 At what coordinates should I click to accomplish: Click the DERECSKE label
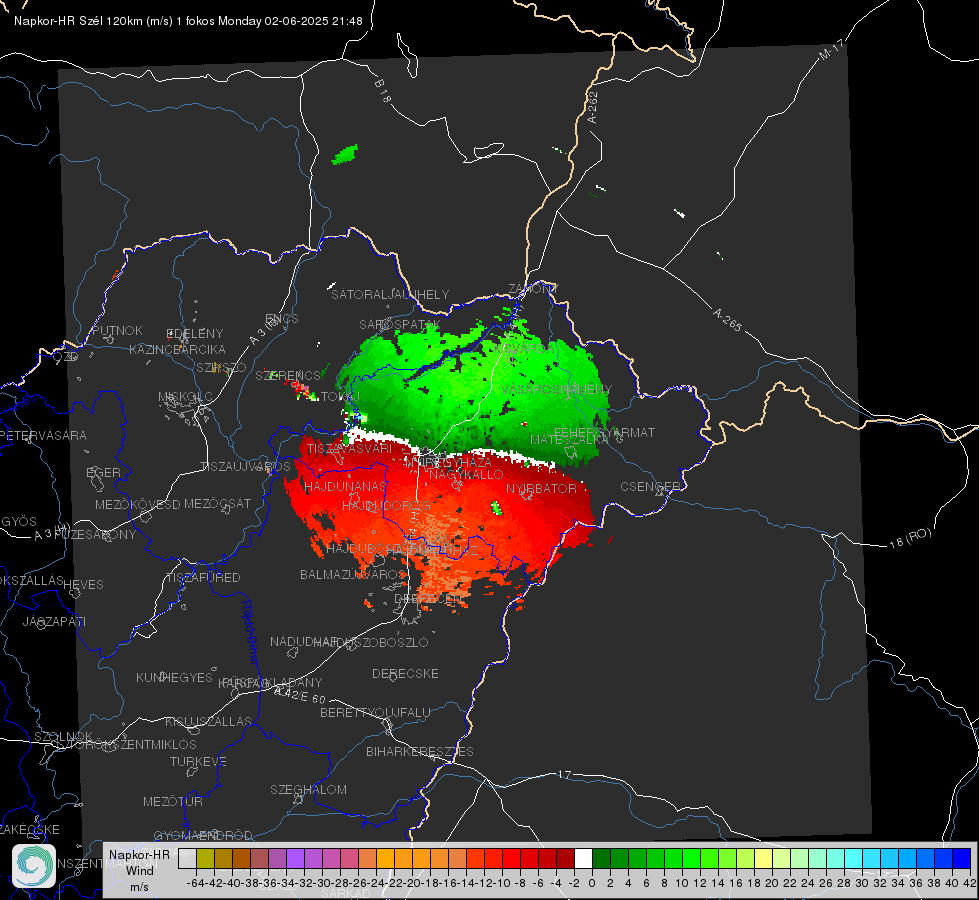[x=405, y=674]
